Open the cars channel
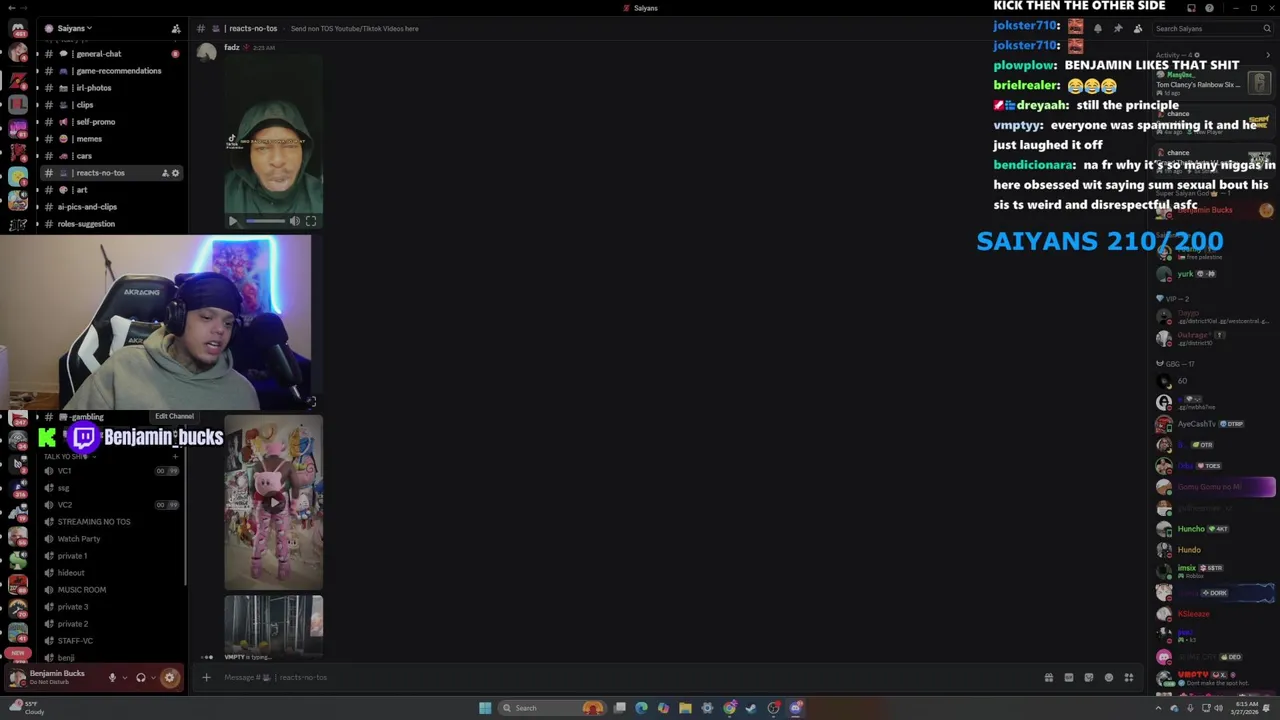 click(110, 156)
